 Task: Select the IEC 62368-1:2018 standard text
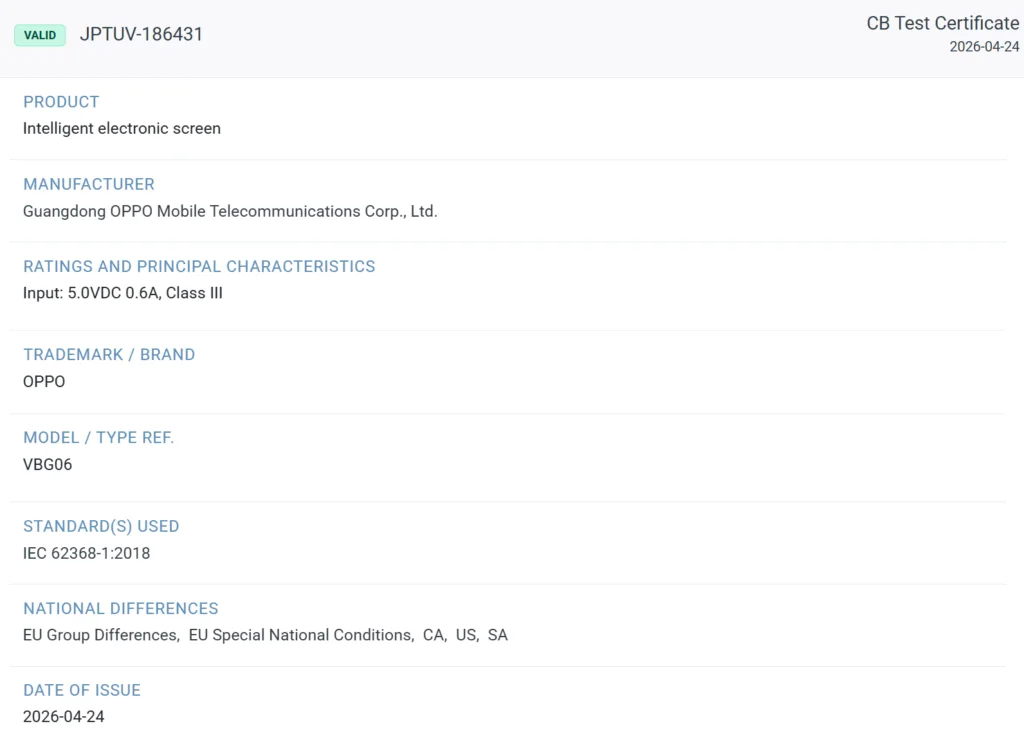click(x=87, y=553)
